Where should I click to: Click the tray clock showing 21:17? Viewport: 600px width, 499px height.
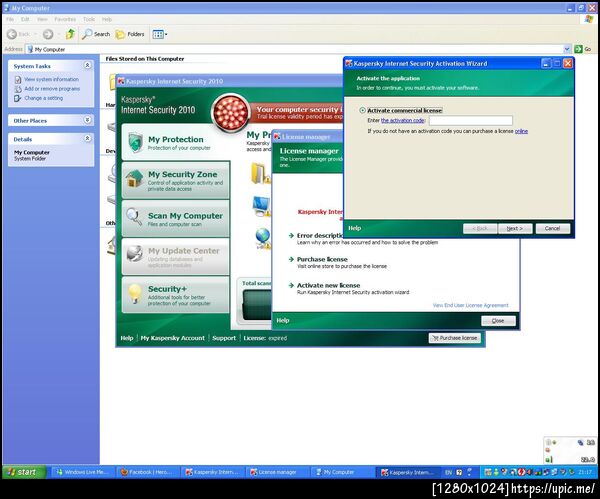pos(585,472)
